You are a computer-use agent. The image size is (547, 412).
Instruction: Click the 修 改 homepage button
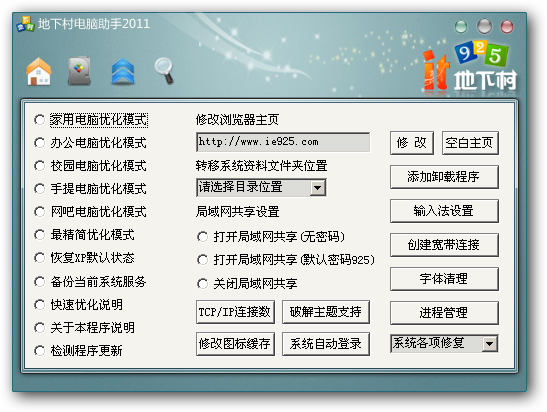[x=412, y=143]
